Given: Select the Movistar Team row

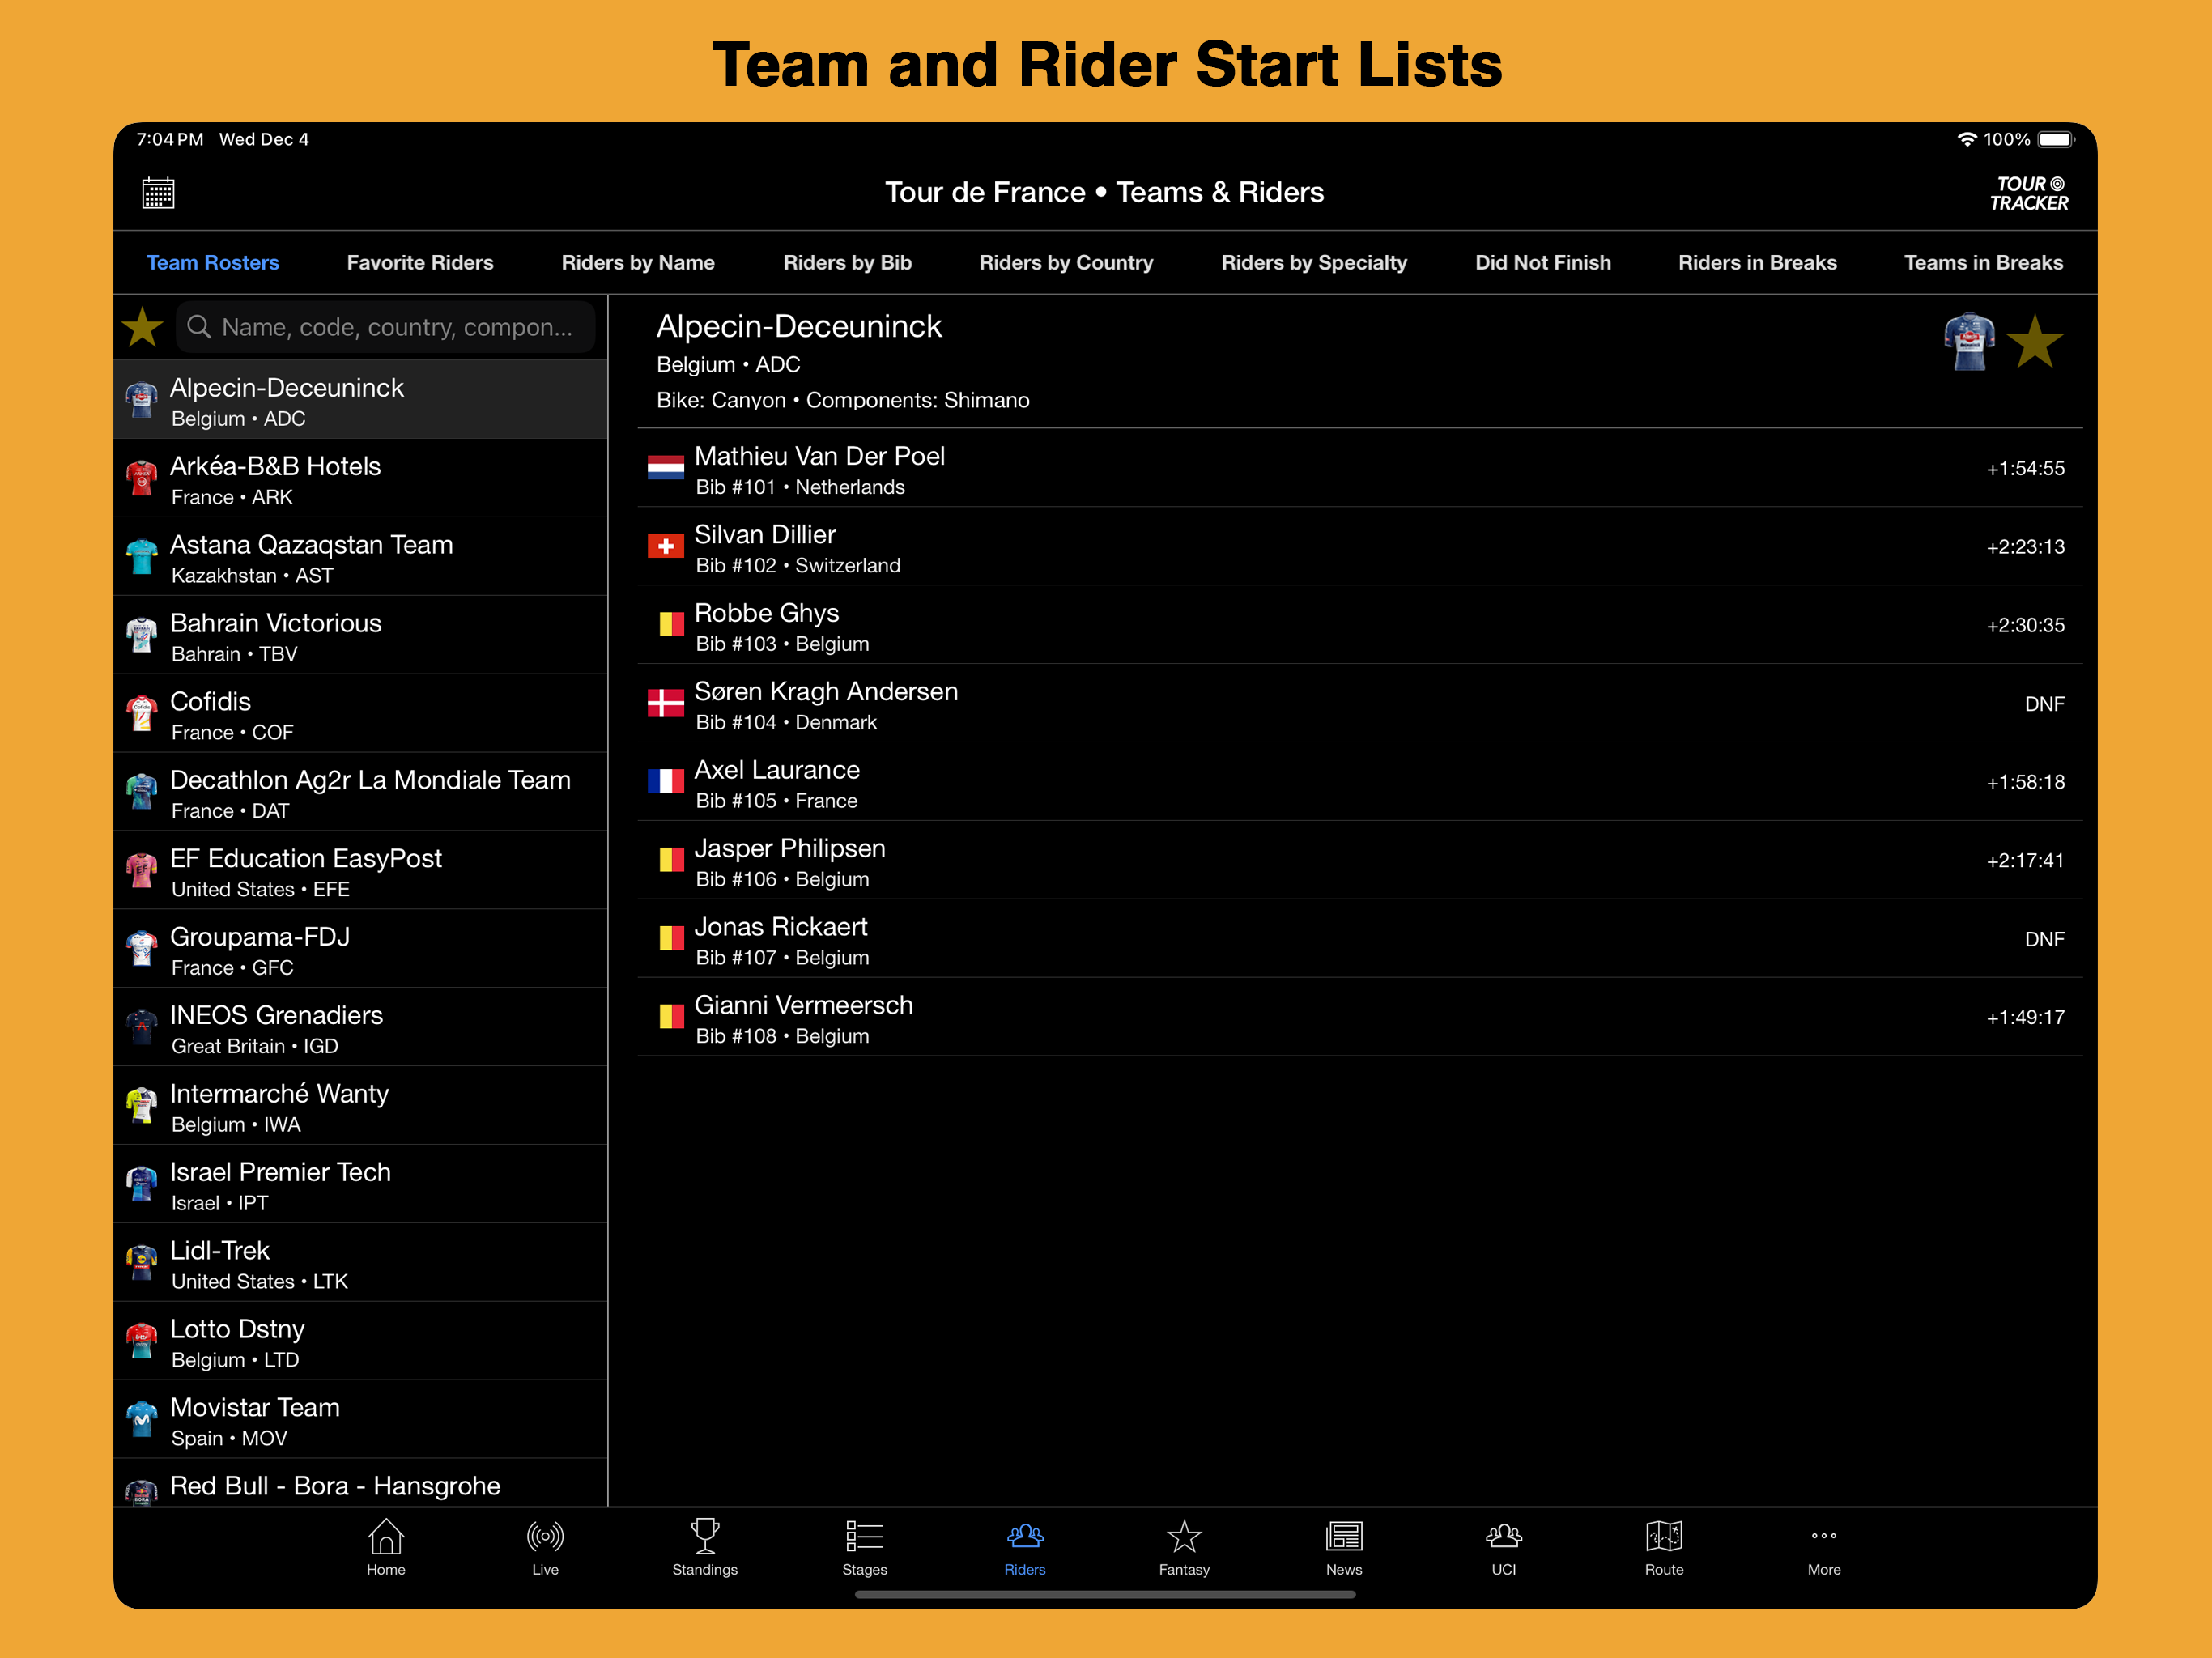Looking at the screenshot, I should coord(361,1420).
